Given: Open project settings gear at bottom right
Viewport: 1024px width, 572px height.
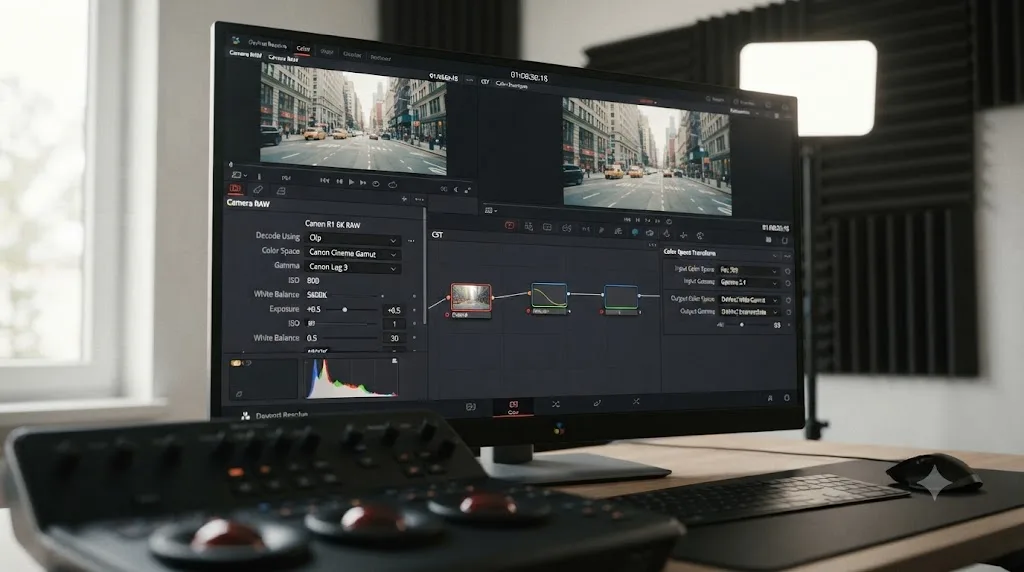Looking at the screenshot, I should (786, 398).
